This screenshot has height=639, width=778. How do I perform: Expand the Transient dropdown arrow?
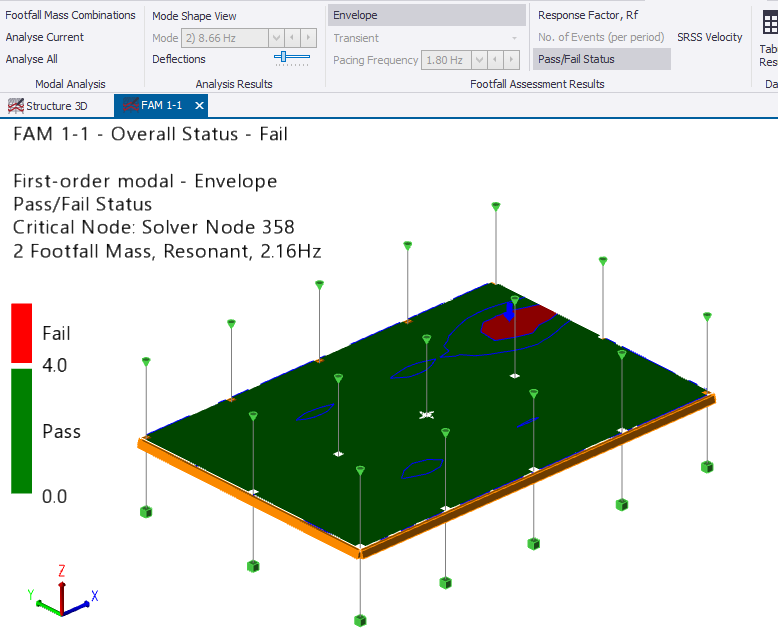point(514,38)
